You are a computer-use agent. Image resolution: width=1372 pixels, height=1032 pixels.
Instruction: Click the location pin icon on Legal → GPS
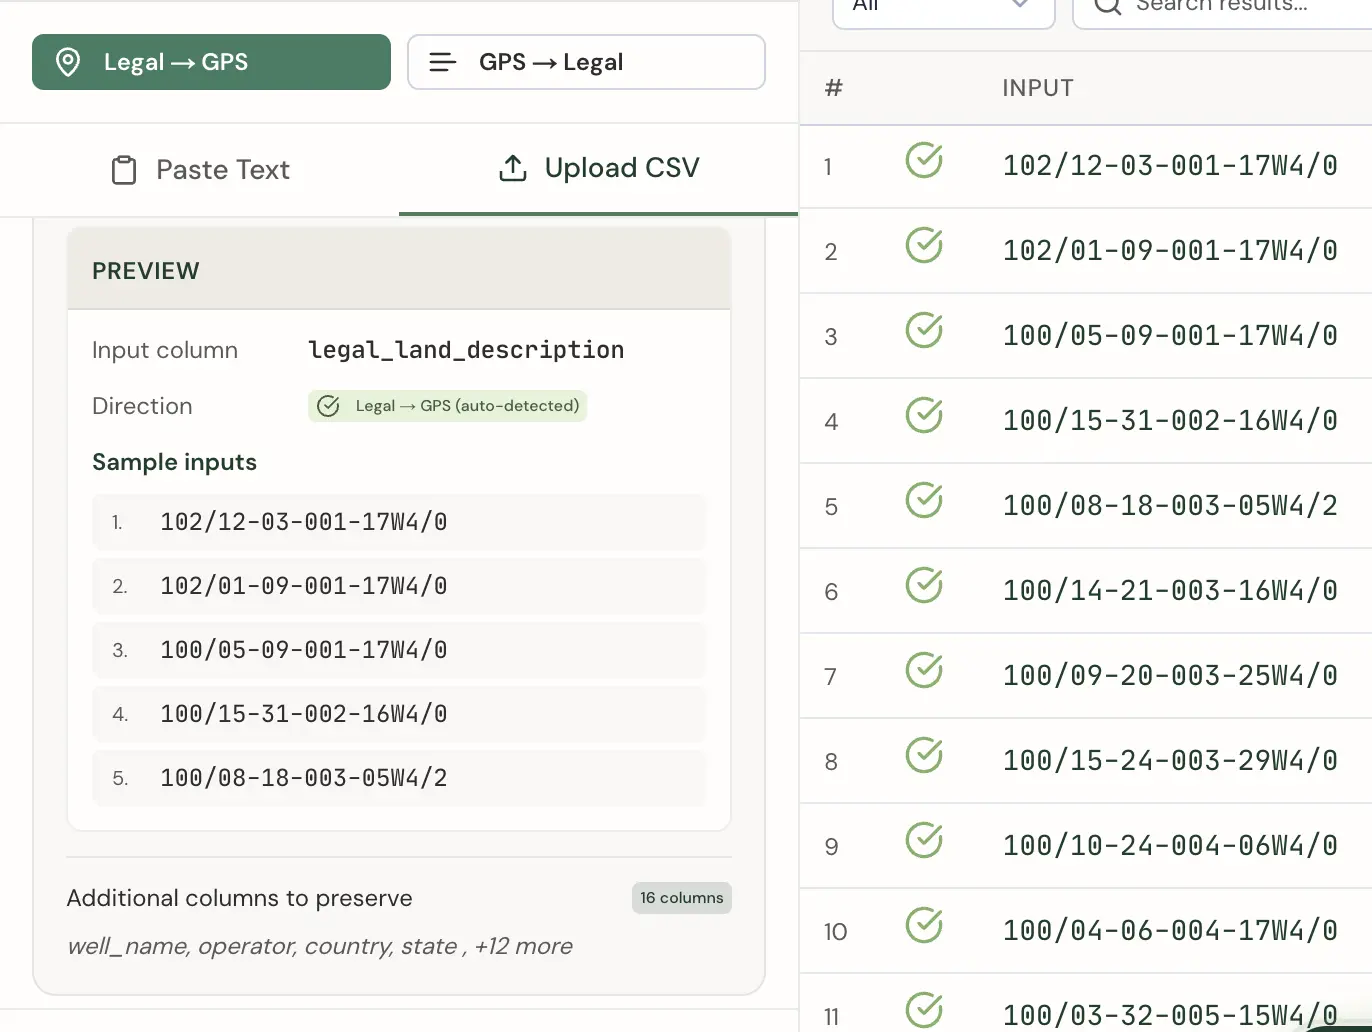(x=68, y=62)
